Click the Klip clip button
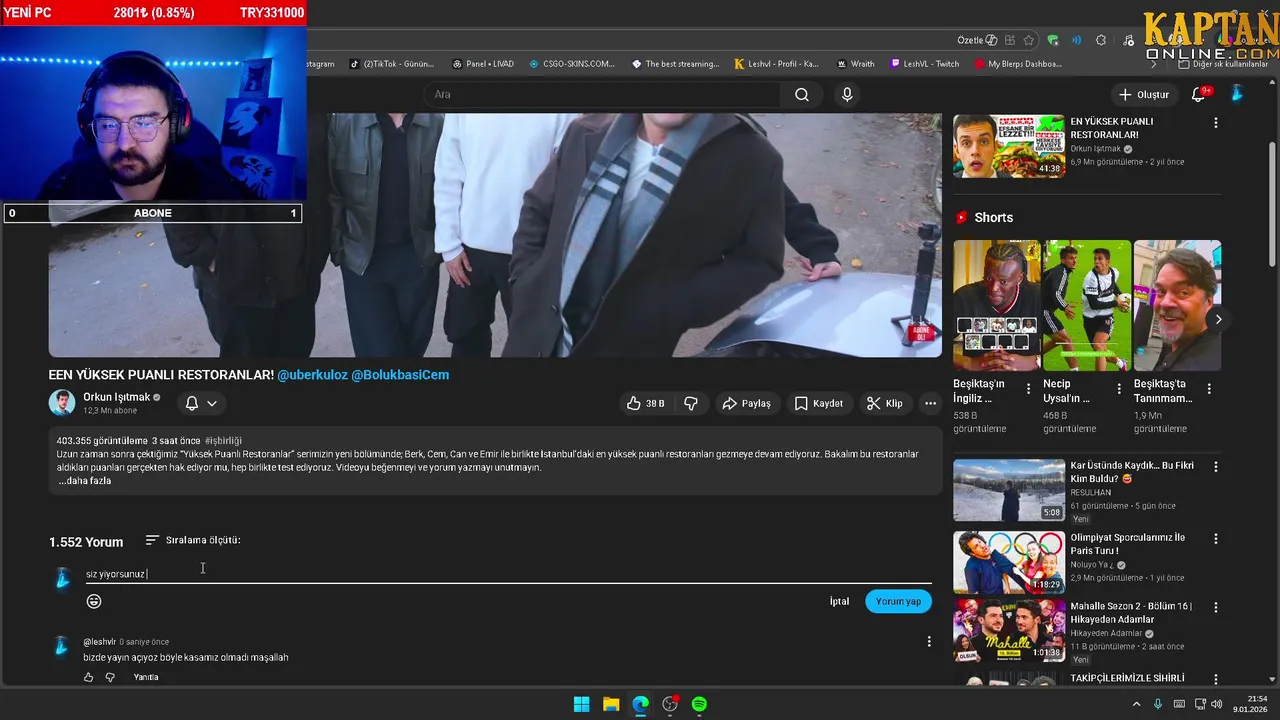Screen dimensions: 1280x720 pyautogui.click(x=885, y=403)
